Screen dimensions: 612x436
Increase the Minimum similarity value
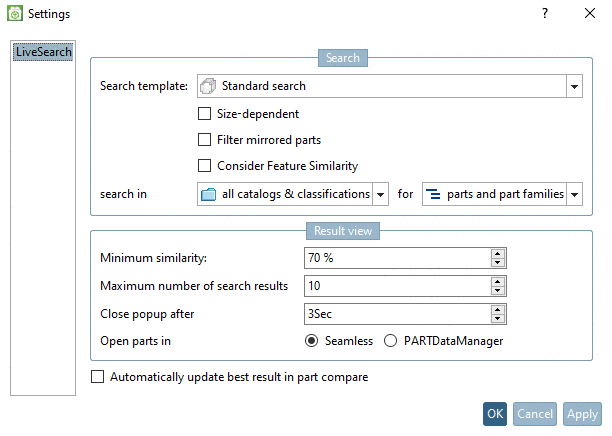pyautogui.click(x=497, y=254)
